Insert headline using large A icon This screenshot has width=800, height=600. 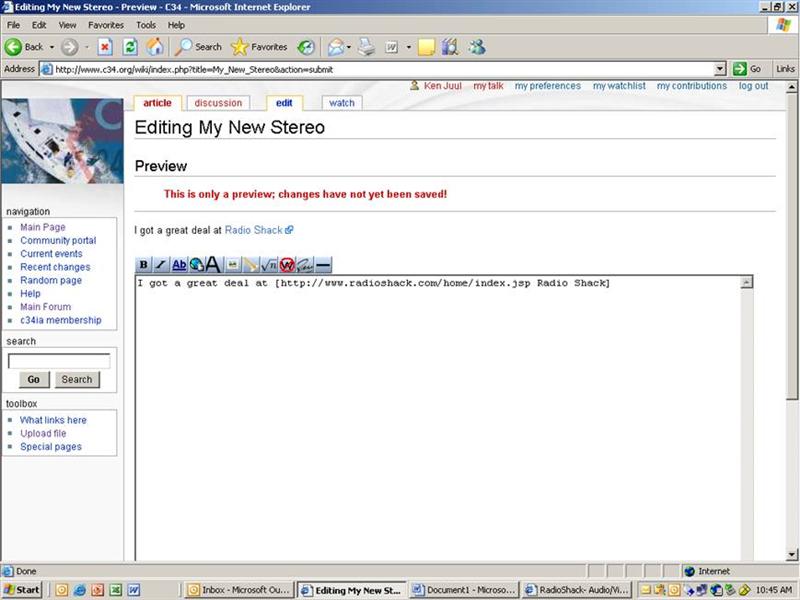click(x=213, y=265)
